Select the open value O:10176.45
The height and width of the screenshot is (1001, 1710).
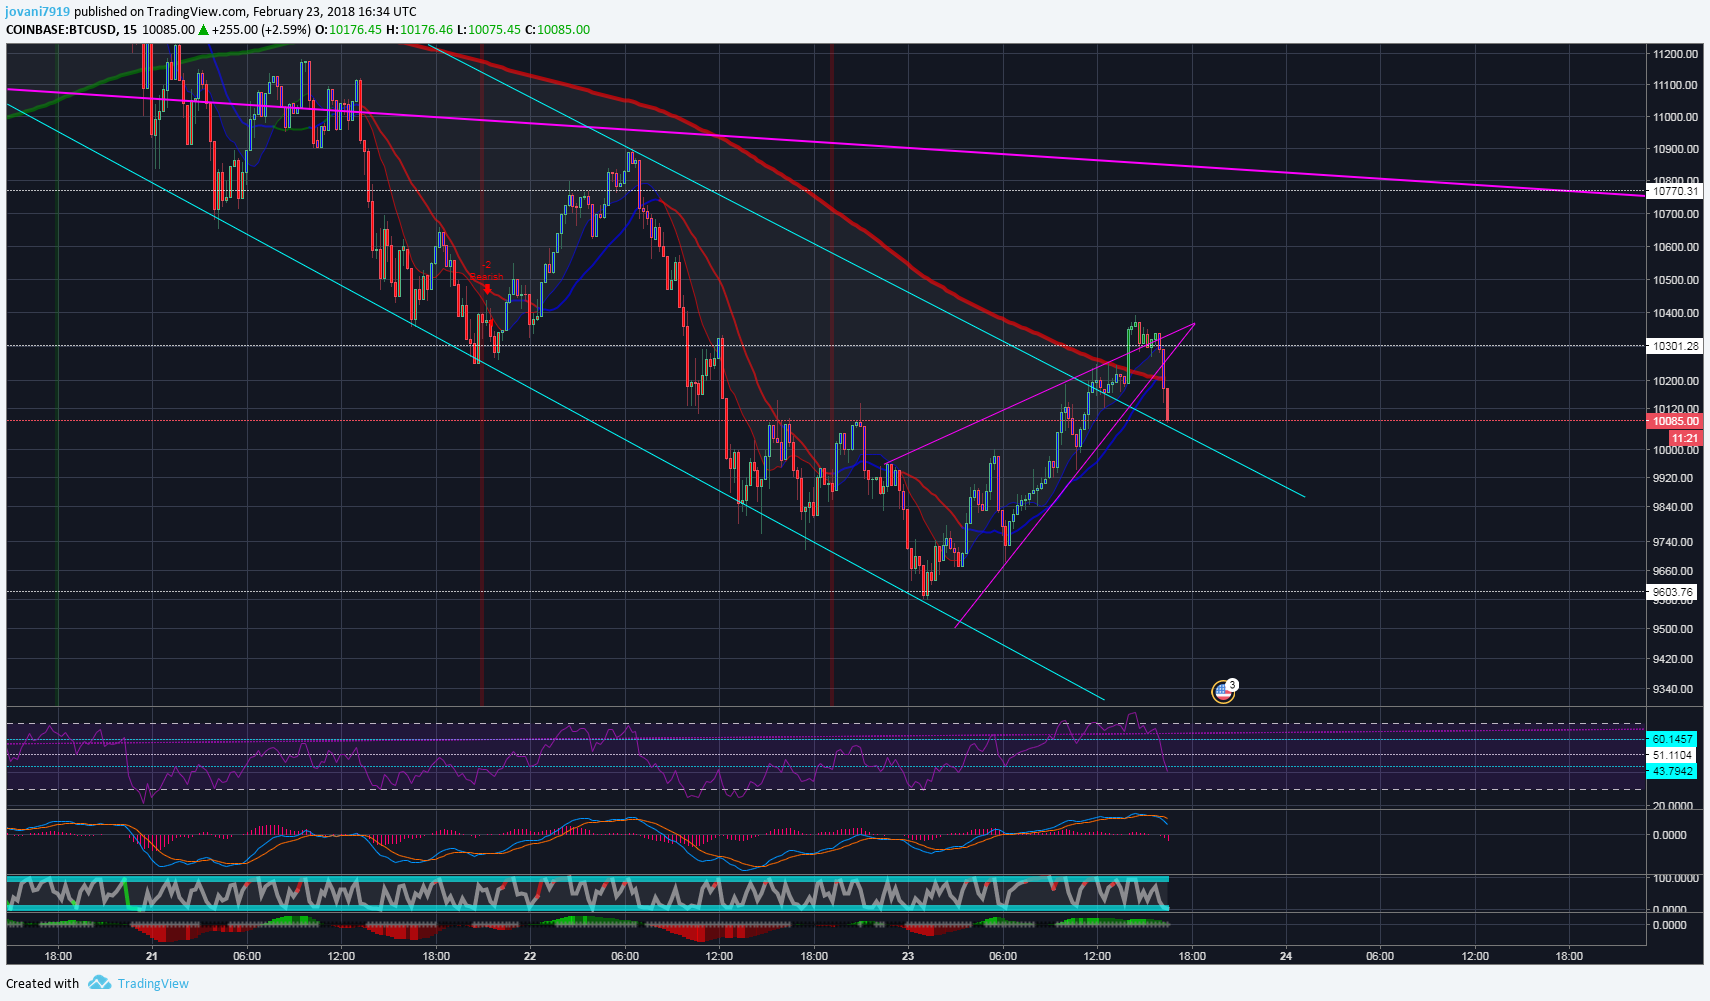[x=348, y=29]
